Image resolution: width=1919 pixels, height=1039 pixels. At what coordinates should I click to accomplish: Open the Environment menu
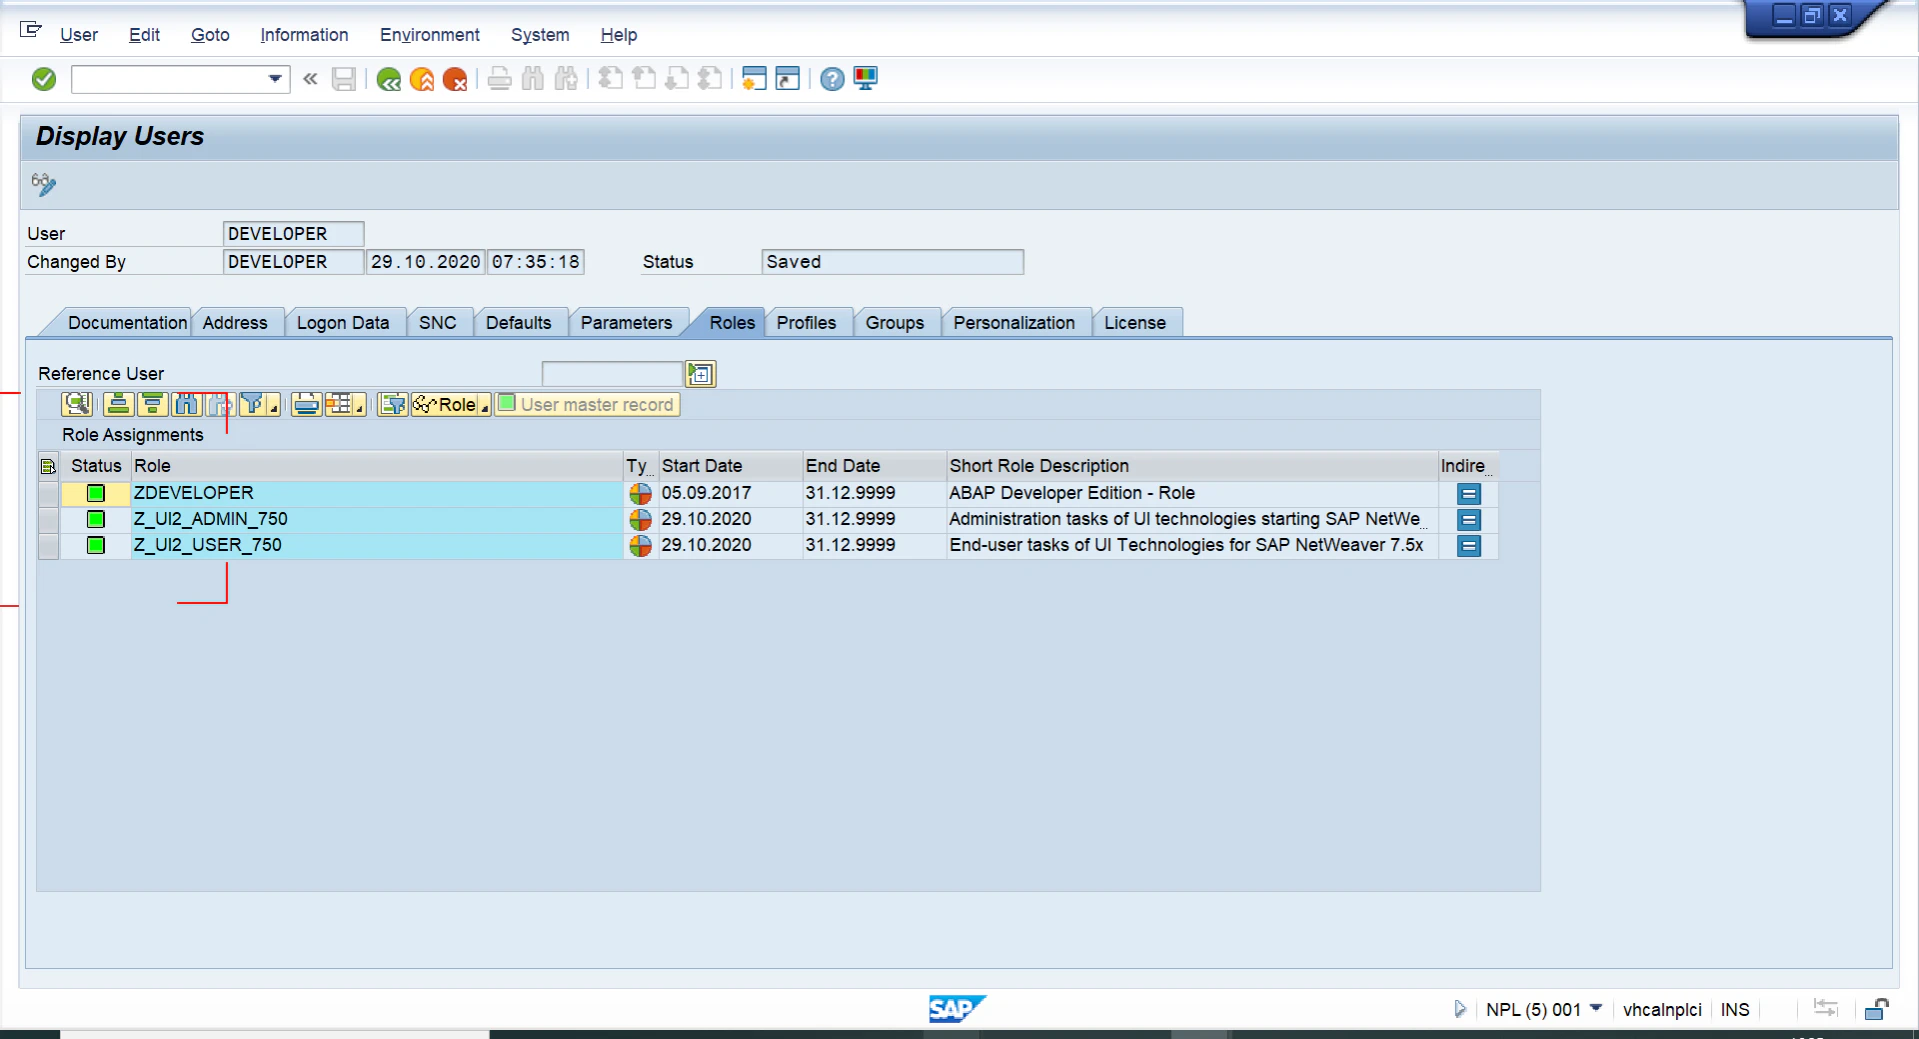coord(429,35)
